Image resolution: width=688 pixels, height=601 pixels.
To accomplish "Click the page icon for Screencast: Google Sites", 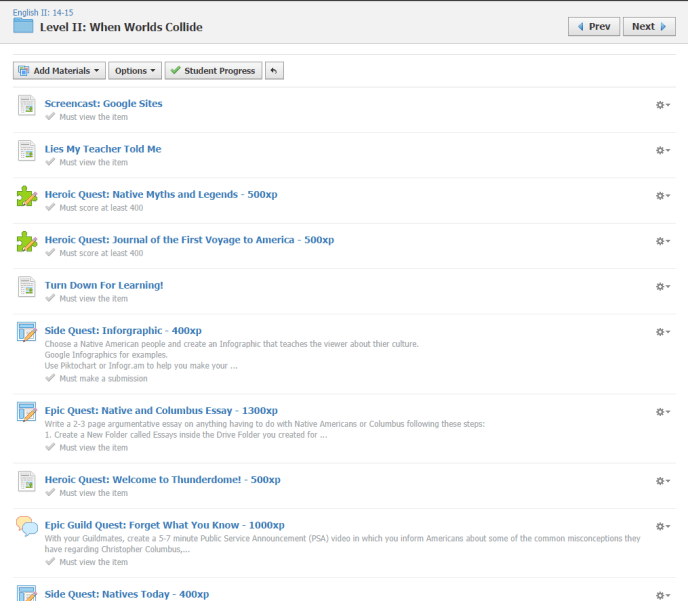I will coord(26,105).
